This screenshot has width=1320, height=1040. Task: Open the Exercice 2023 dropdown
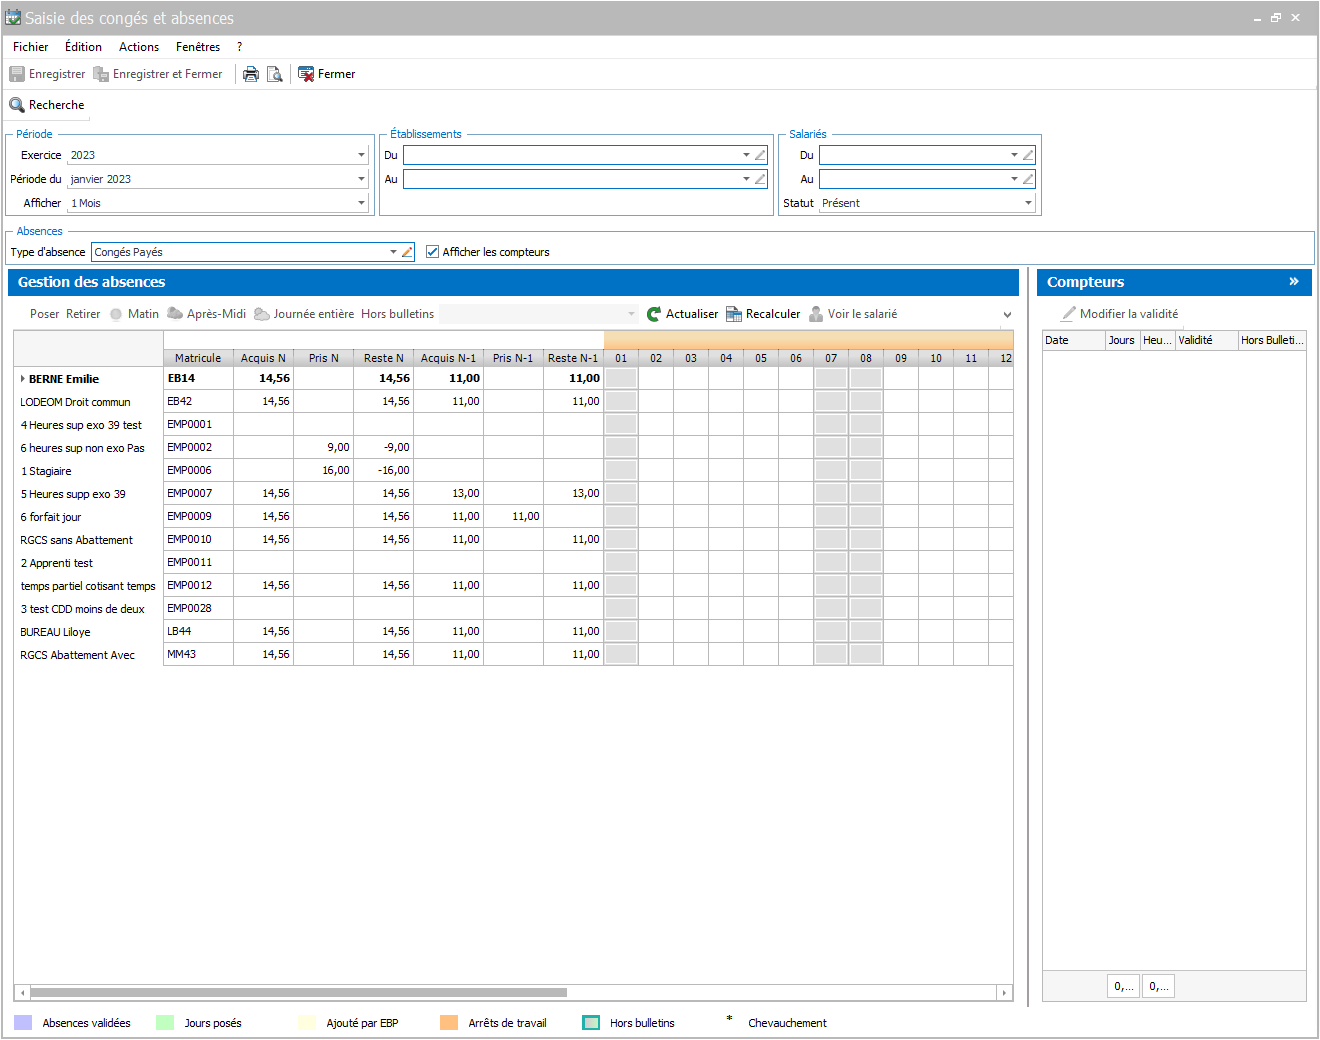[x=362, y=155]
